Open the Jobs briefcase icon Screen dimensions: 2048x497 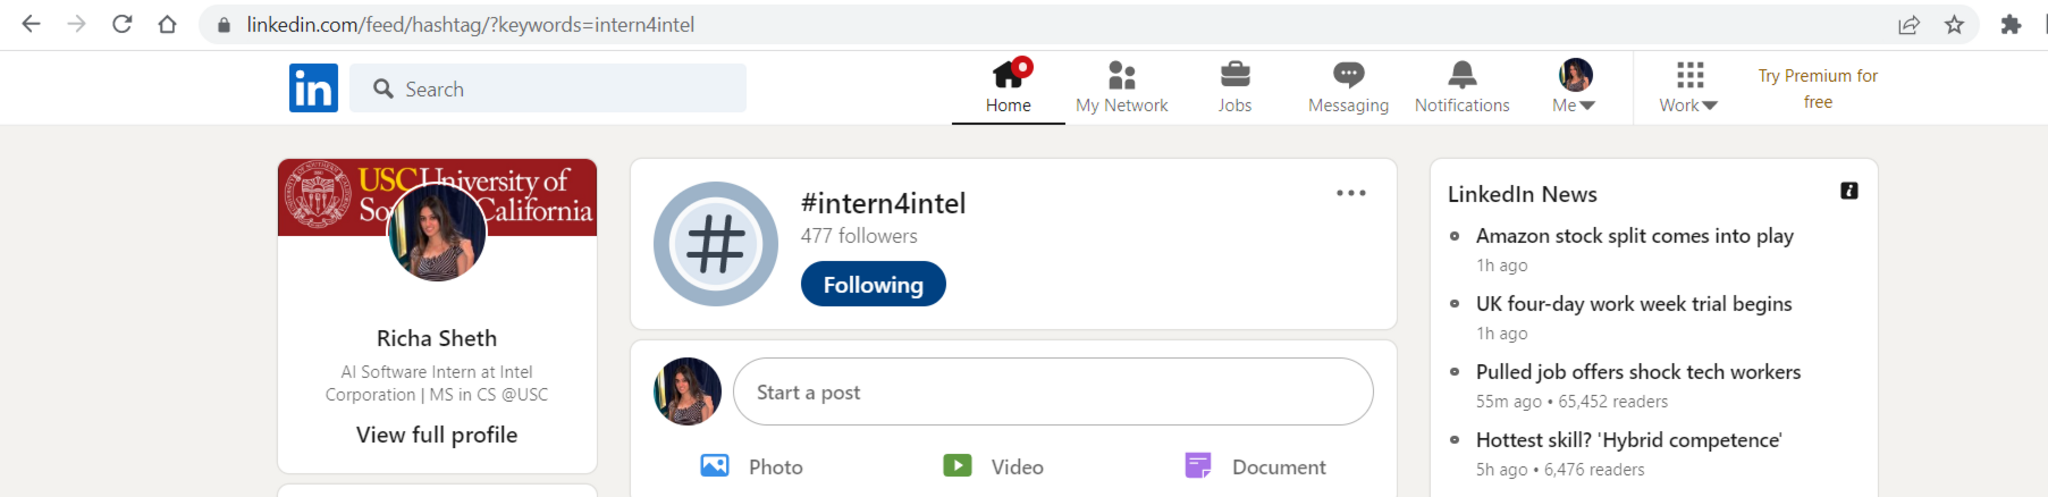(x=1234, y=75)
